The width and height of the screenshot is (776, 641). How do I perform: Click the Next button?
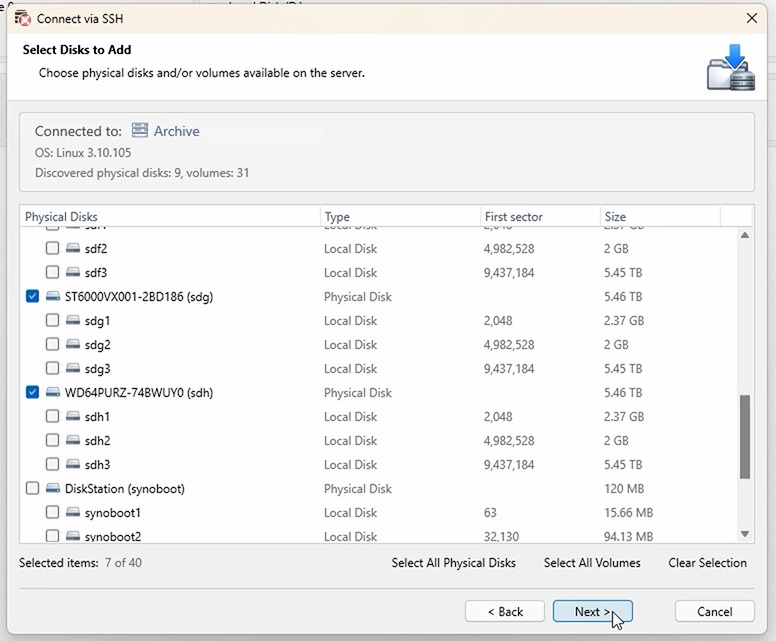592,611
